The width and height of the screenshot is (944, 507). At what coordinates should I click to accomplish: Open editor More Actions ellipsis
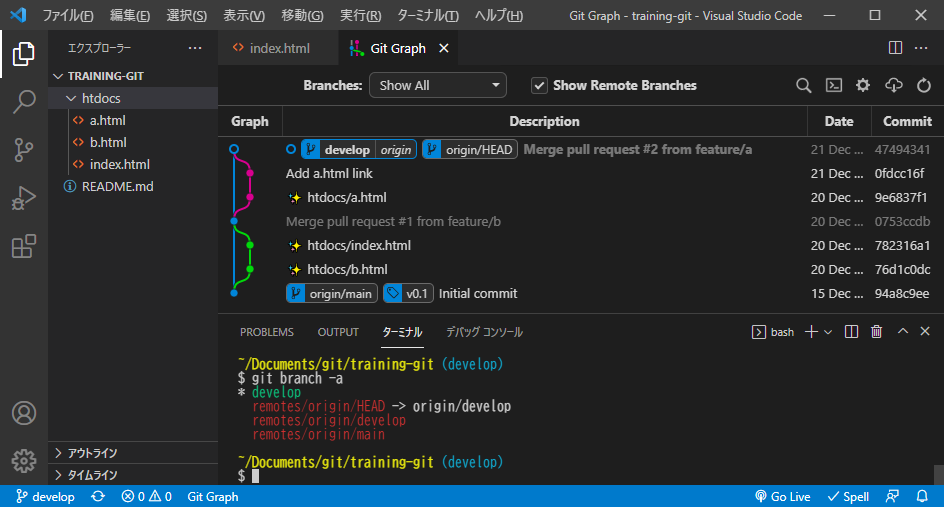coord(921,48)
